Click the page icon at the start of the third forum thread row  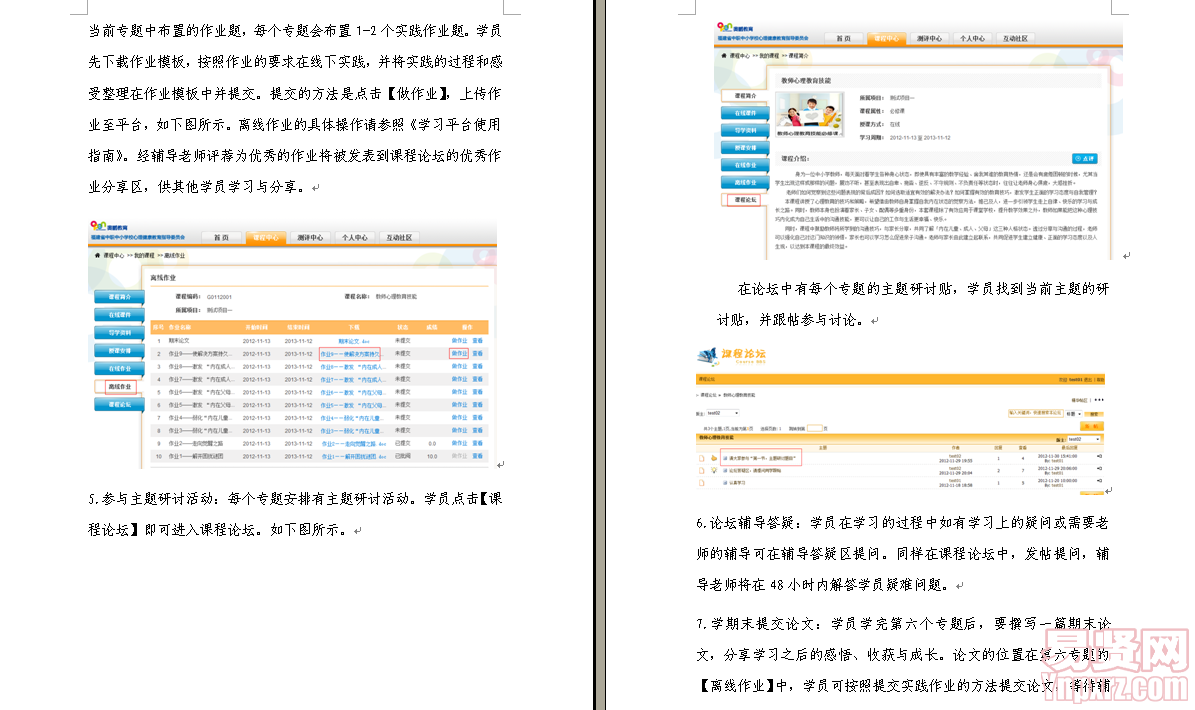point(702,482)
